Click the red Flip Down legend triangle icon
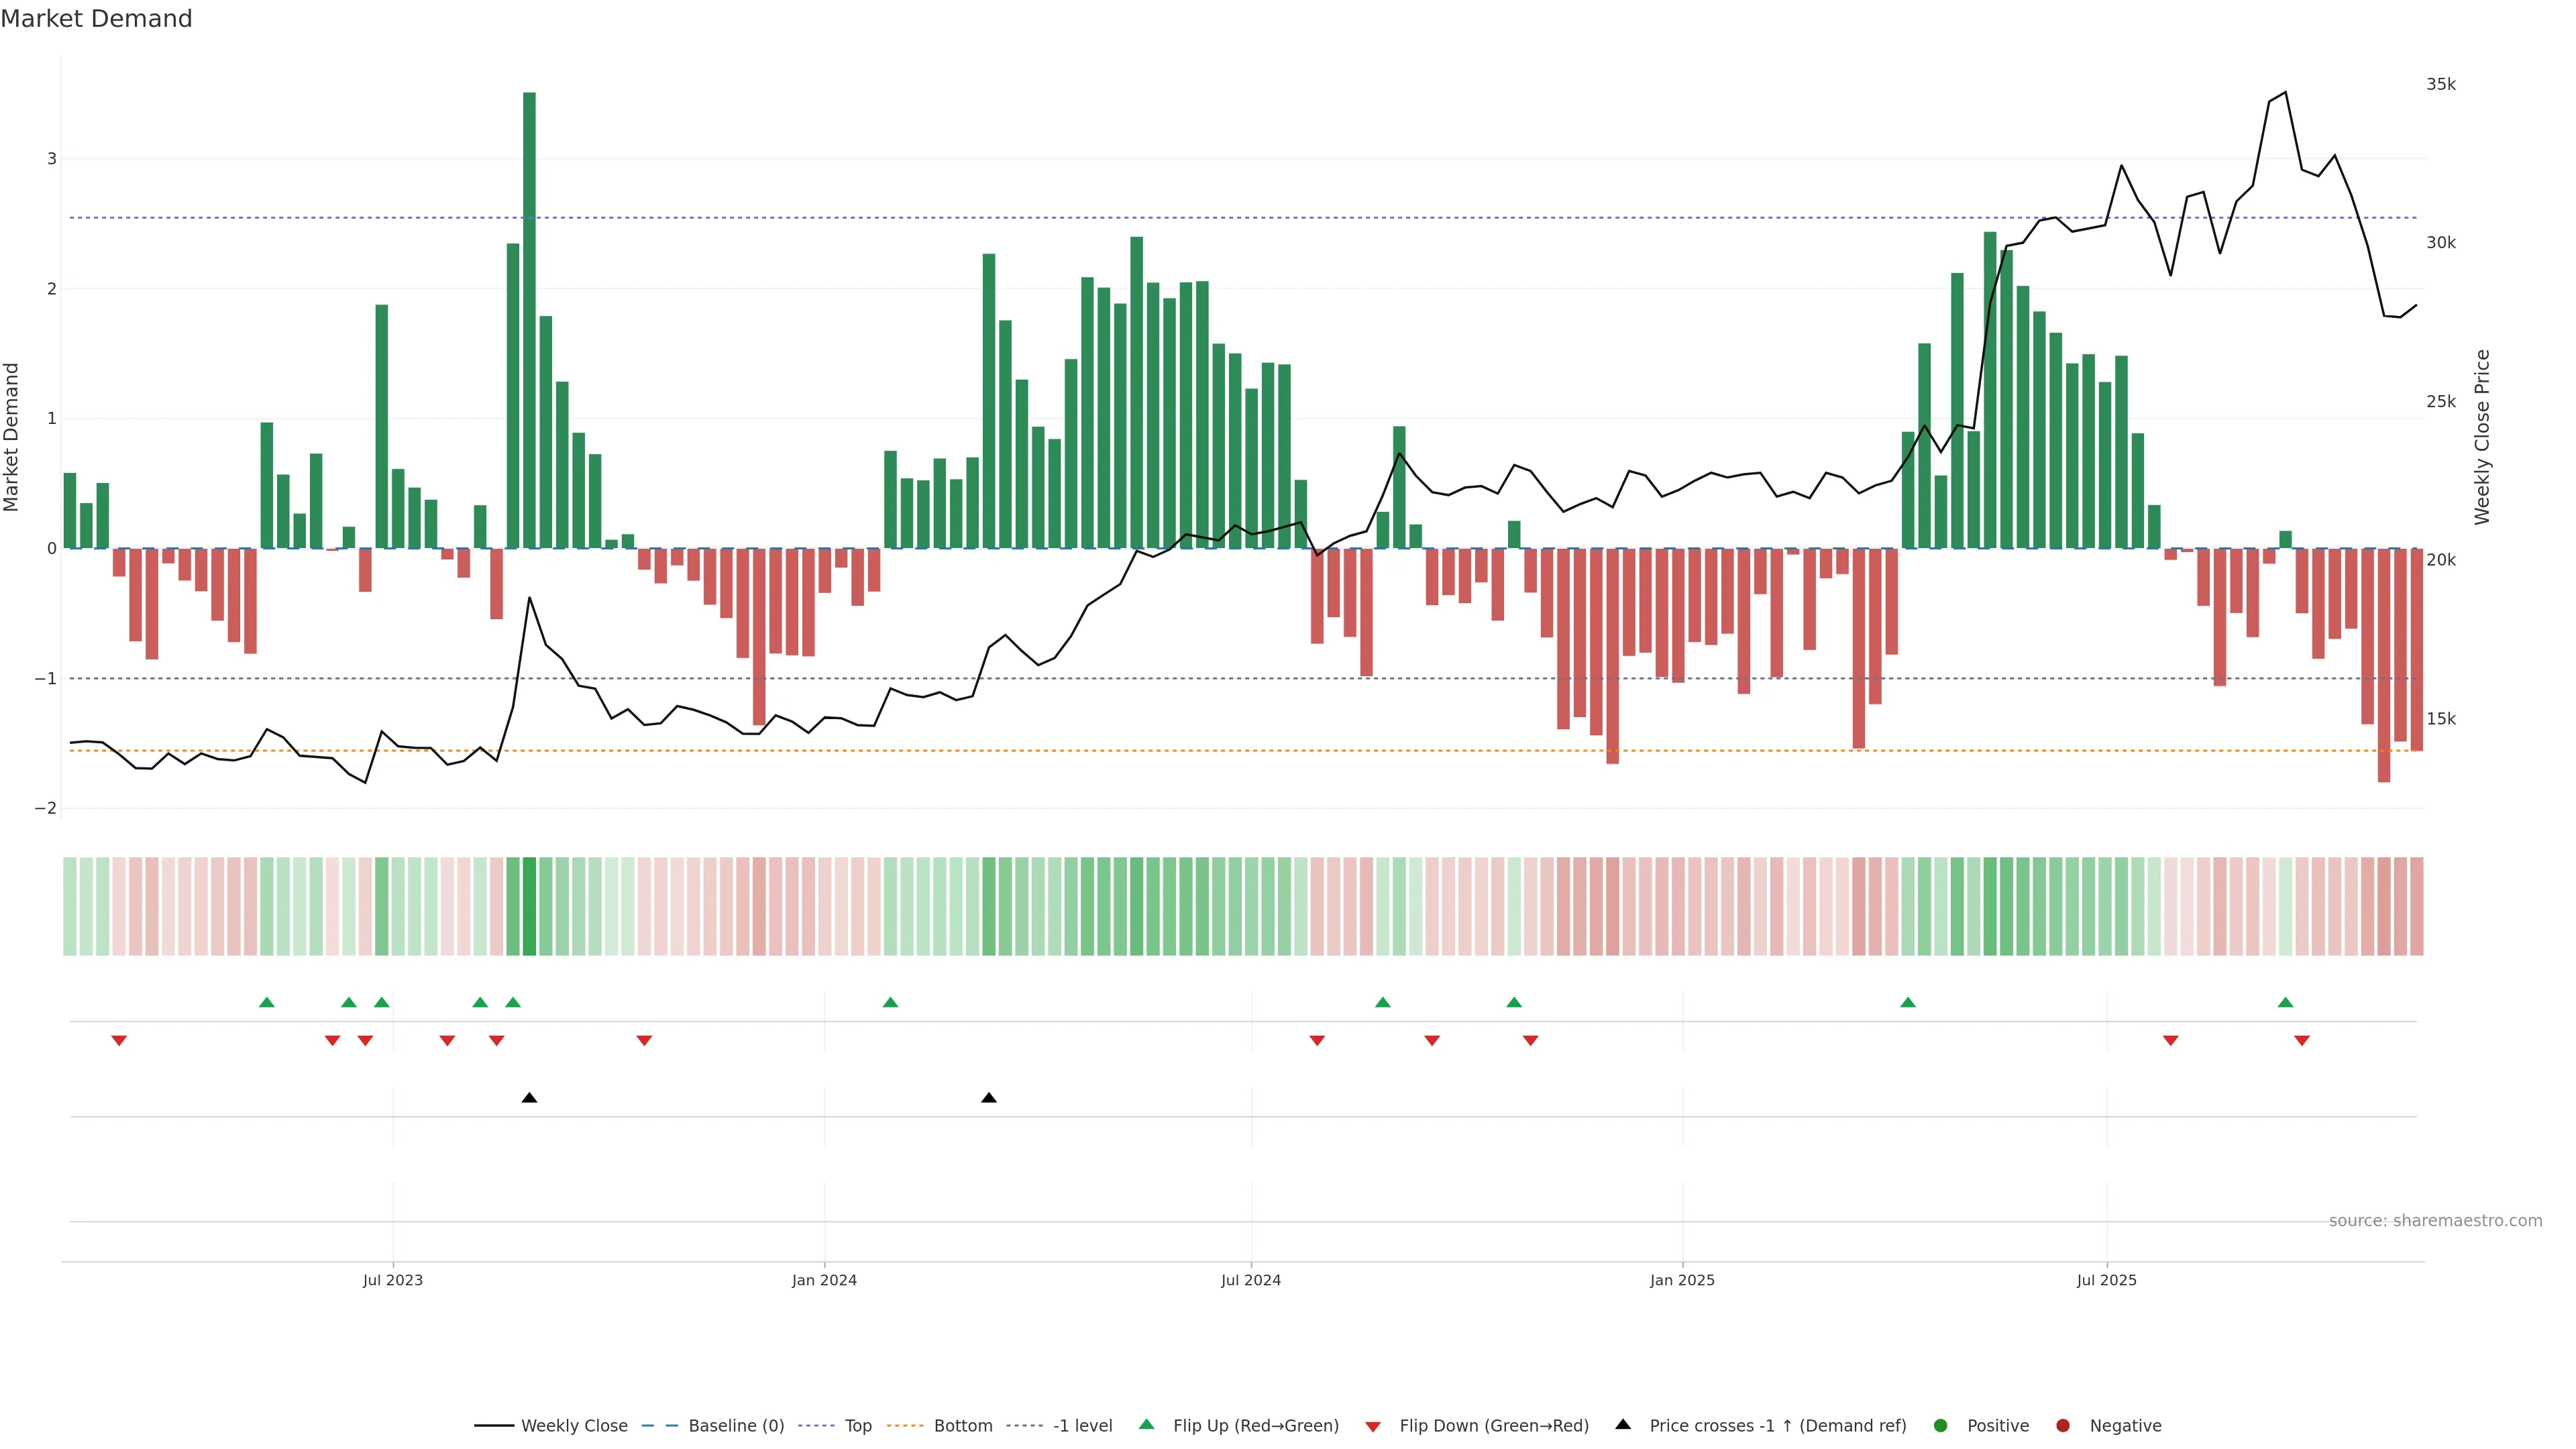Screen dimensions: 2576x1449 [x=1373, y=1426]
